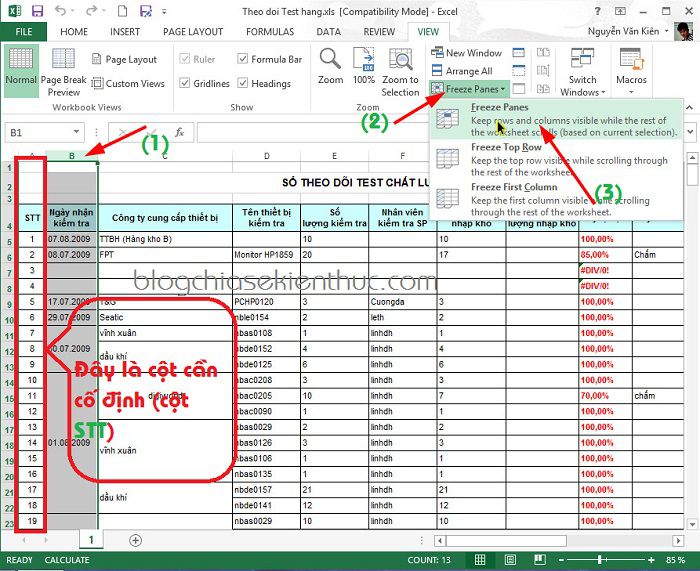
Task: Click the Arrange All button
Action: coord(462,71)
